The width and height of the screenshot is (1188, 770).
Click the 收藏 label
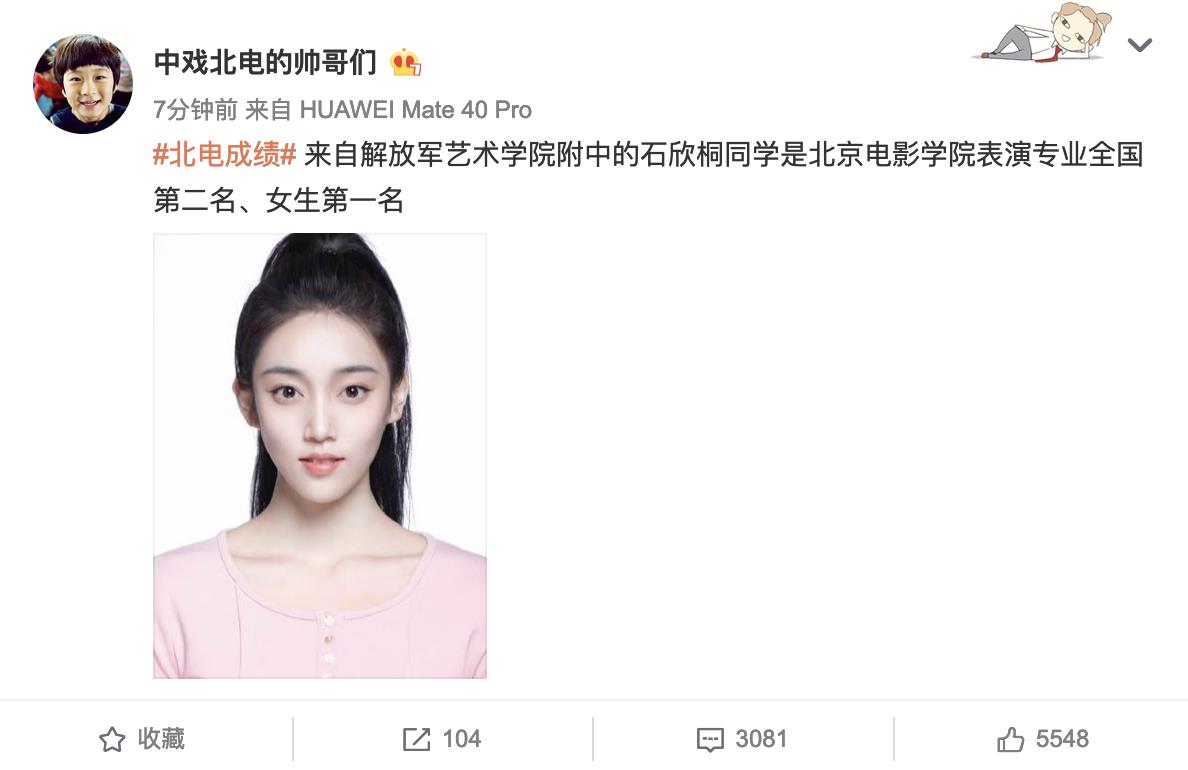pyautogui.click(x=161, y=739)
